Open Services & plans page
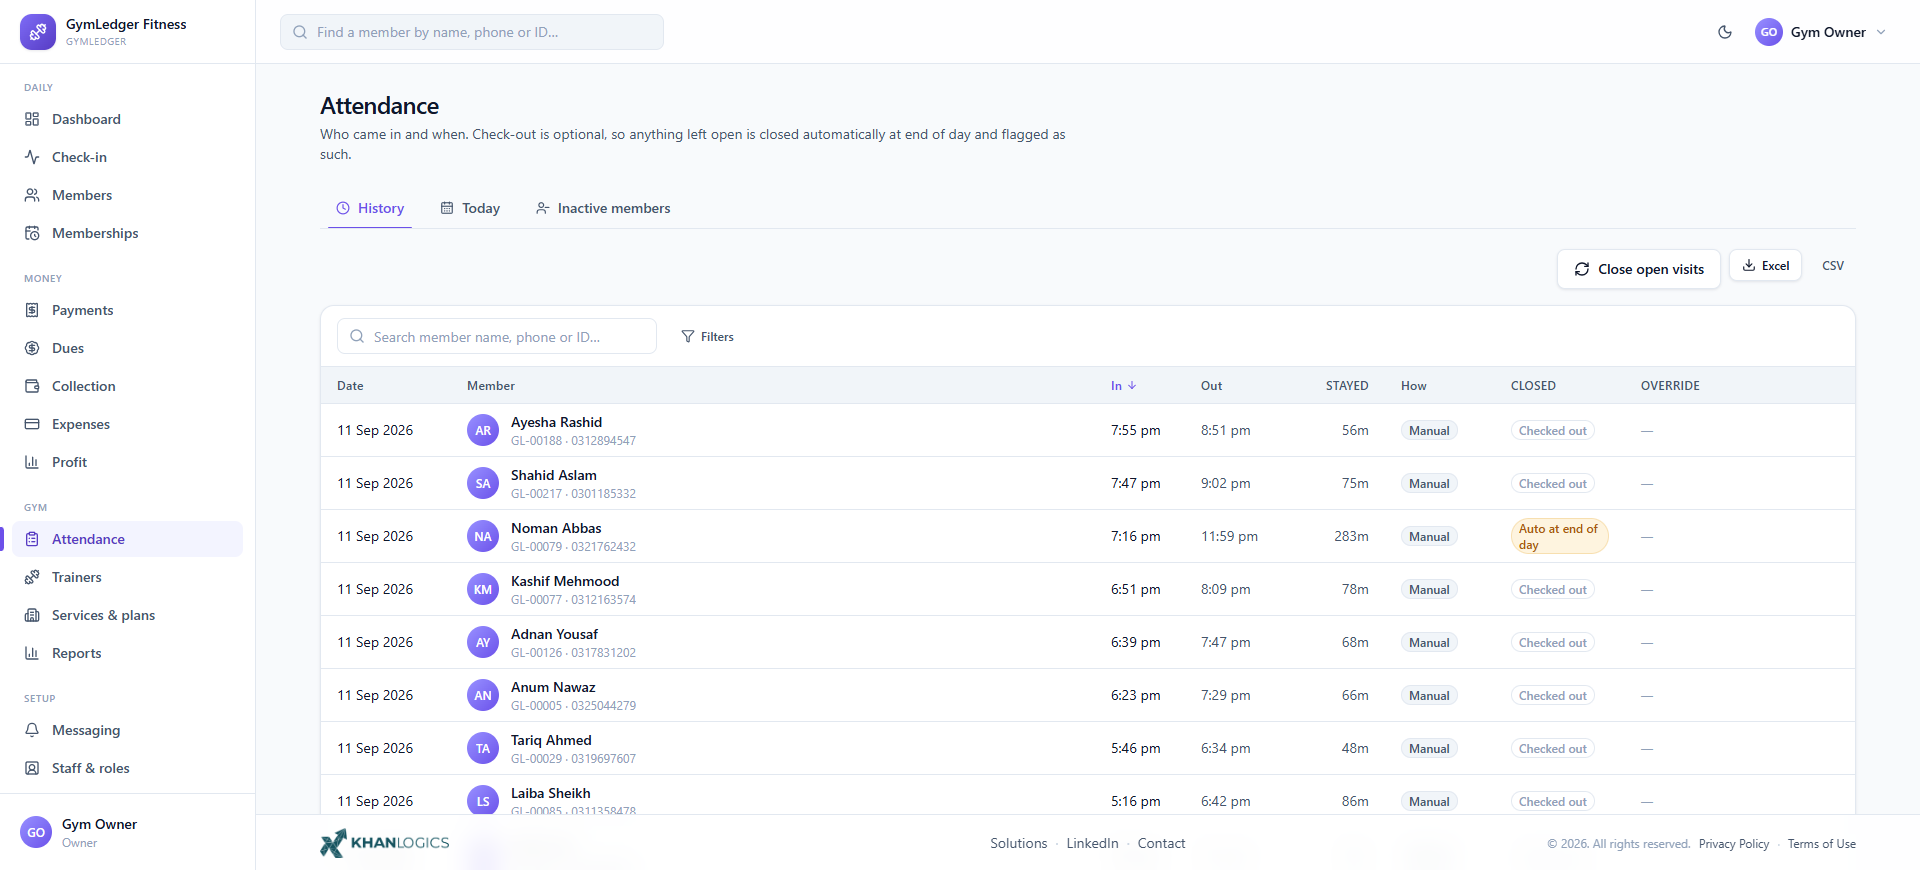Viewport: 1920px width, 870px height. [128, 615]
